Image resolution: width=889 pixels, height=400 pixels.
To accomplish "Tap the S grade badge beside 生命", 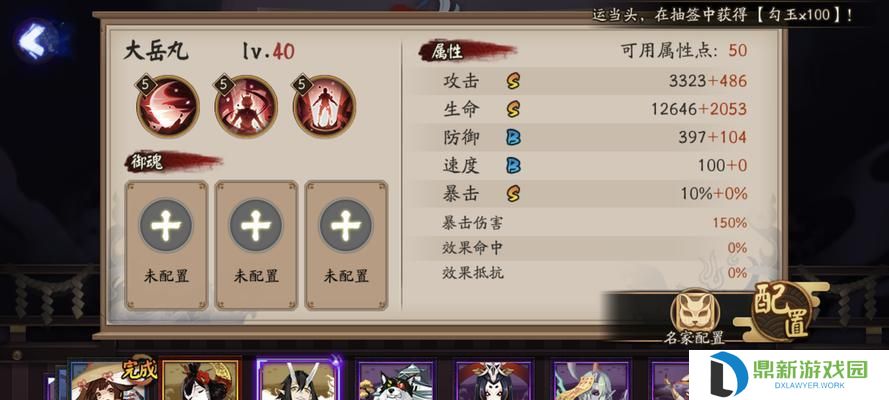I will tap(513, 109).
